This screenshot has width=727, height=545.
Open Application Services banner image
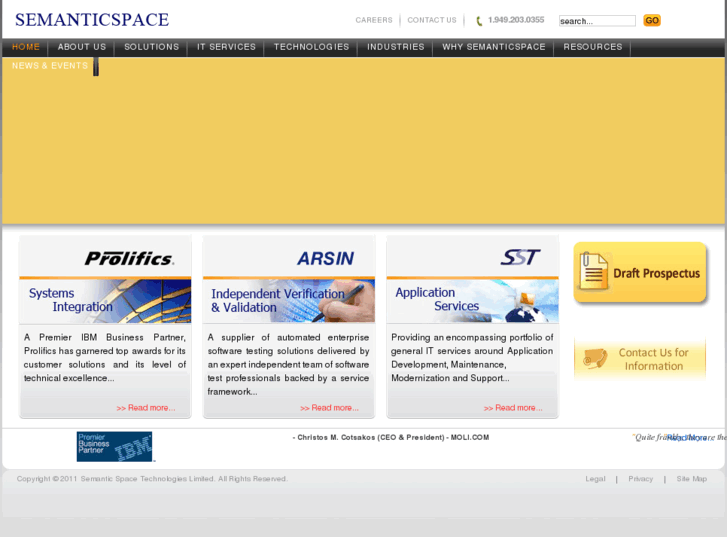(472, 301)
